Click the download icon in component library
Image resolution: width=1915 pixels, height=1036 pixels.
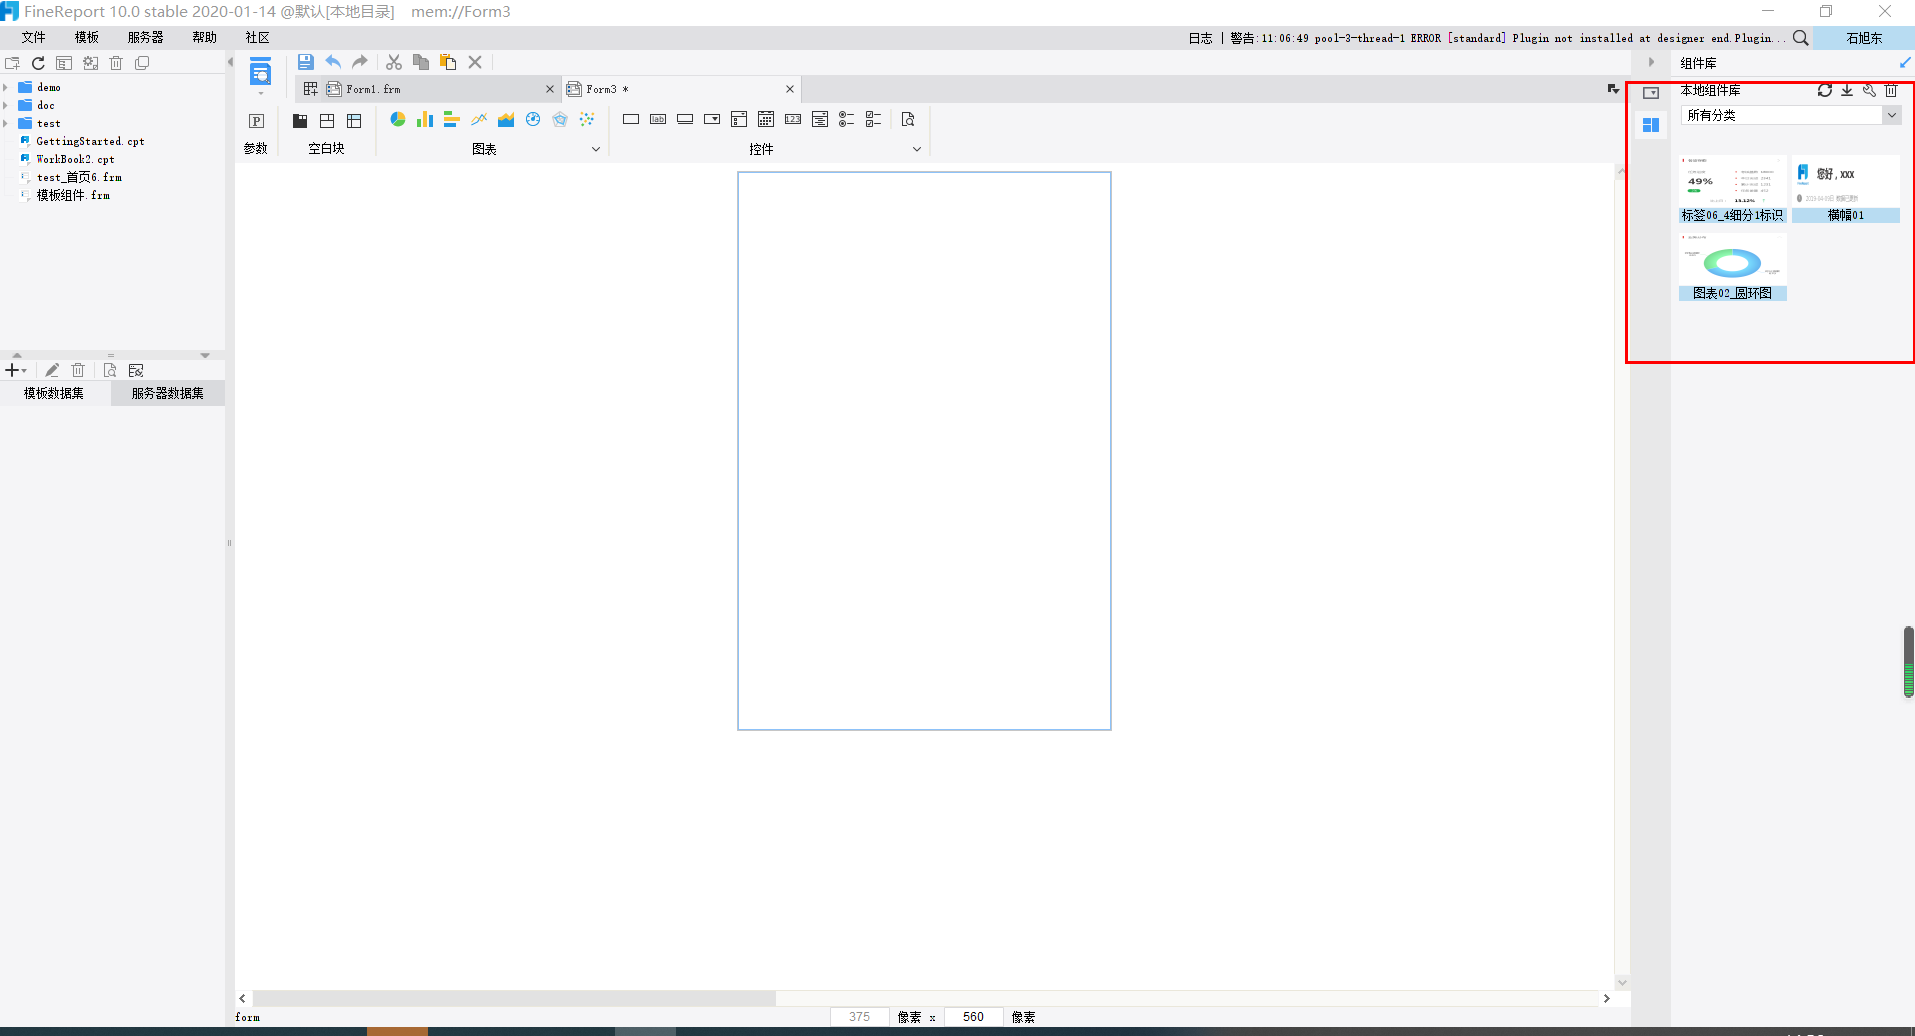(x=1847, y=90)
